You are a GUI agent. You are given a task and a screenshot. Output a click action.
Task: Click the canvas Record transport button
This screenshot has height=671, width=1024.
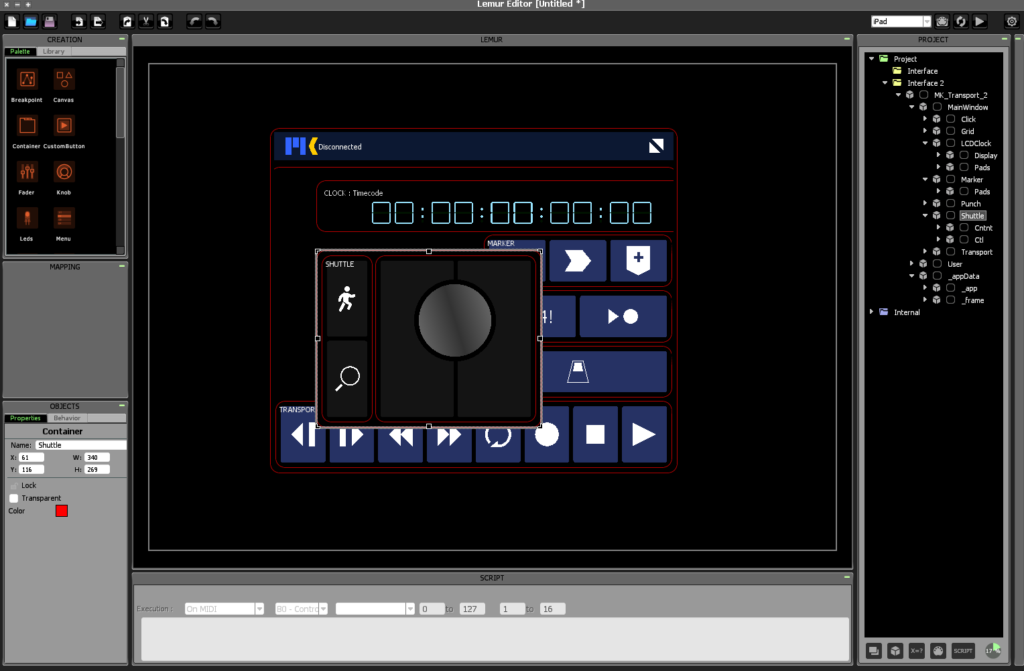click(547, 434)
